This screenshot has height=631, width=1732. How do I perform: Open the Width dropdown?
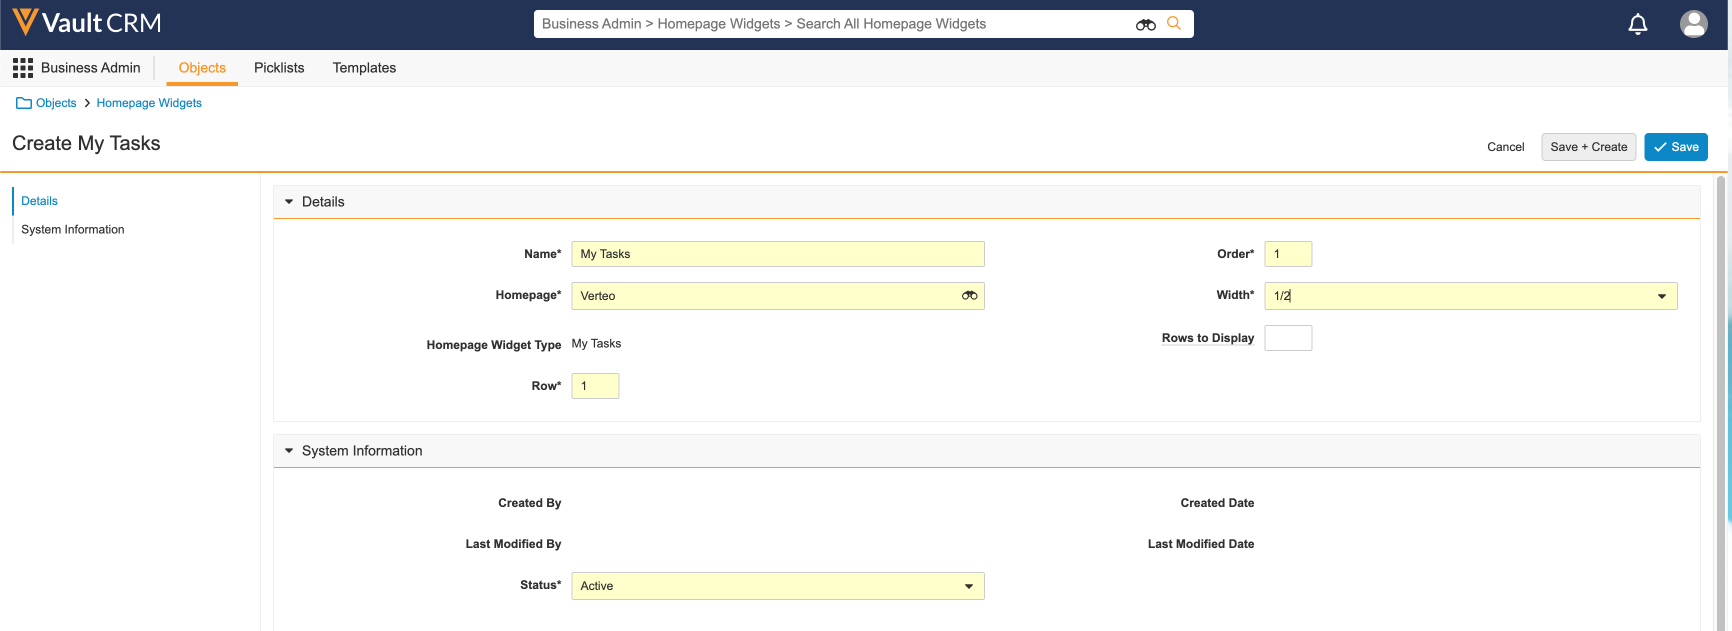(1661, 296)
